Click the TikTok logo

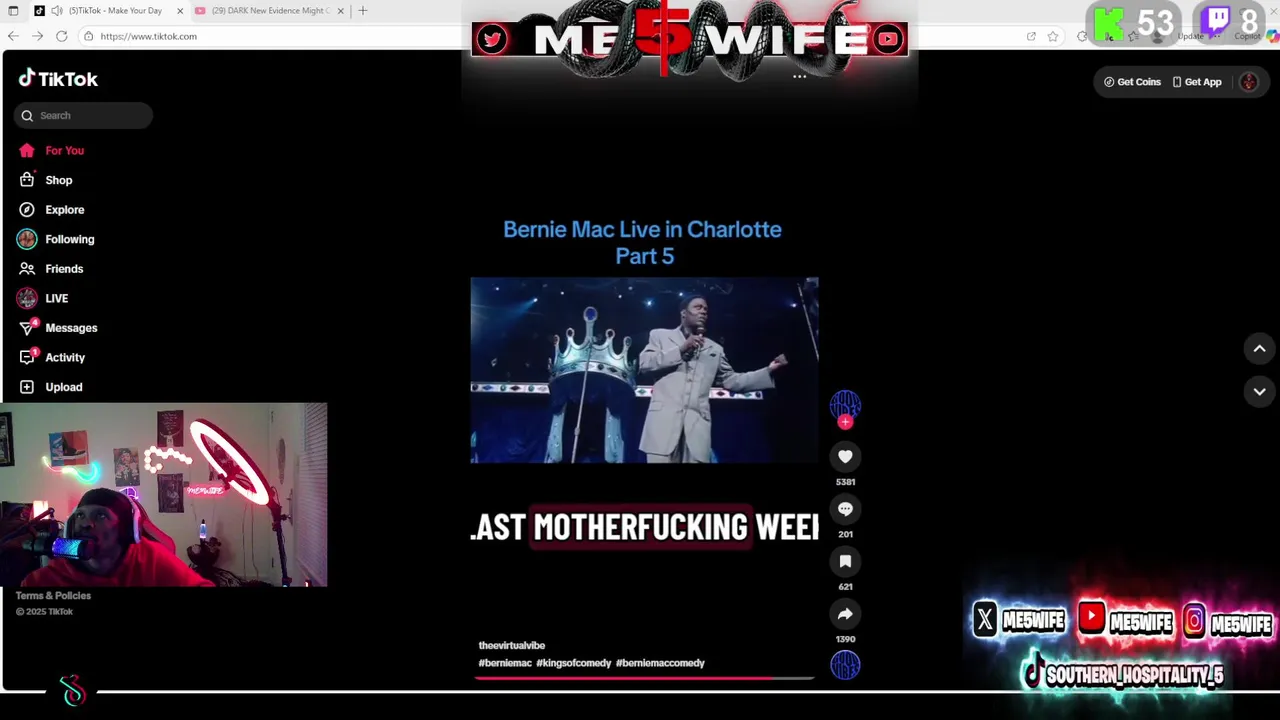pyautogui.click(x=58, y=79)
